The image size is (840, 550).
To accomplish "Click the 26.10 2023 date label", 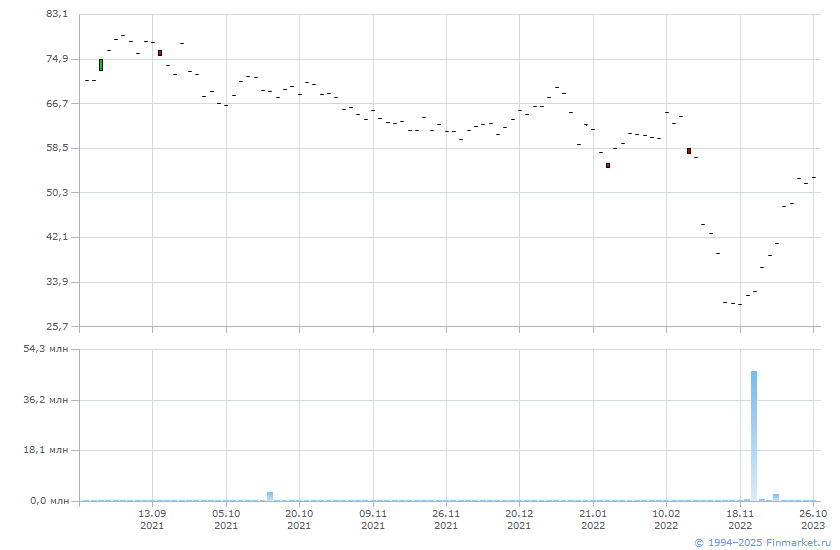I will (x=813, y=519).
